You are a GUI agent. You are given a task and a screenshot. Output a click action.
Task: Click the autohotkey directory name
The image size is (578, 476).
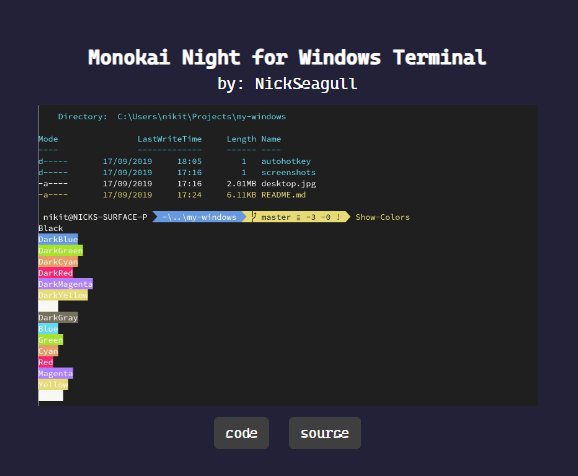tap(286, 161)
